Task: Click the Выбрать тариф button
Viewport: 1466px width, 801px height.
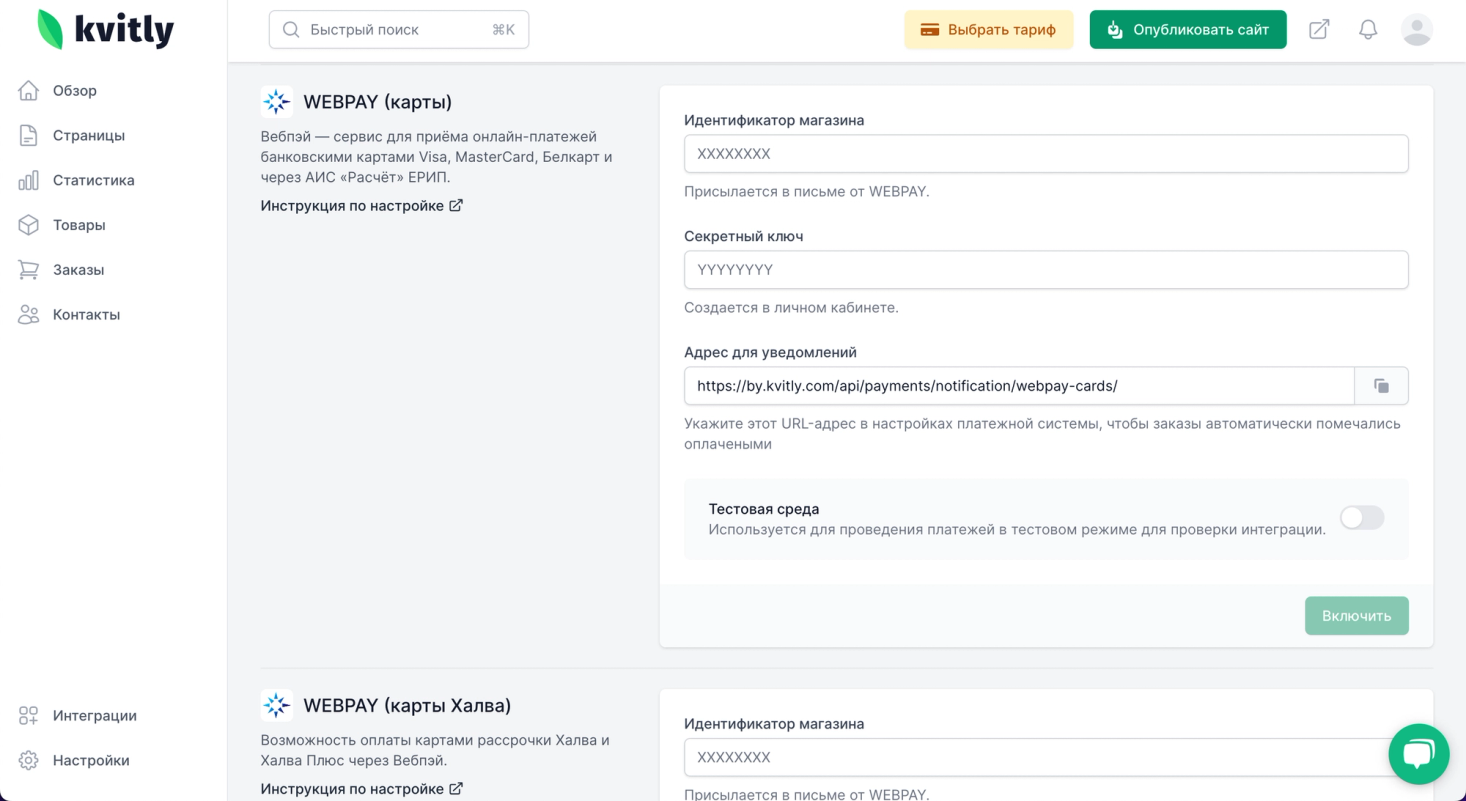Action: click(988, 30)
